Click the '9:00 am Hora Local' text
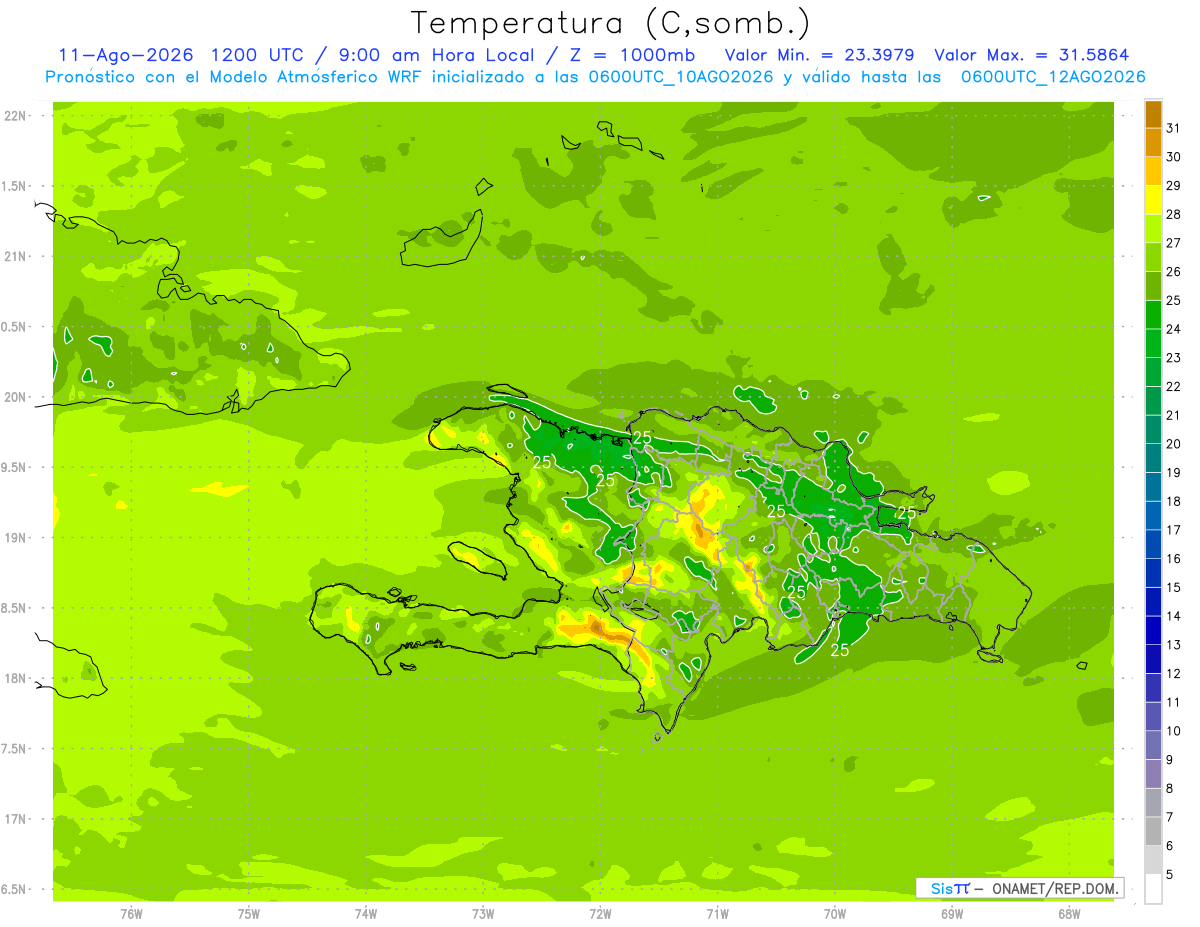The width and height of the screenshot is (1200, 927). [x=435, y=55]
